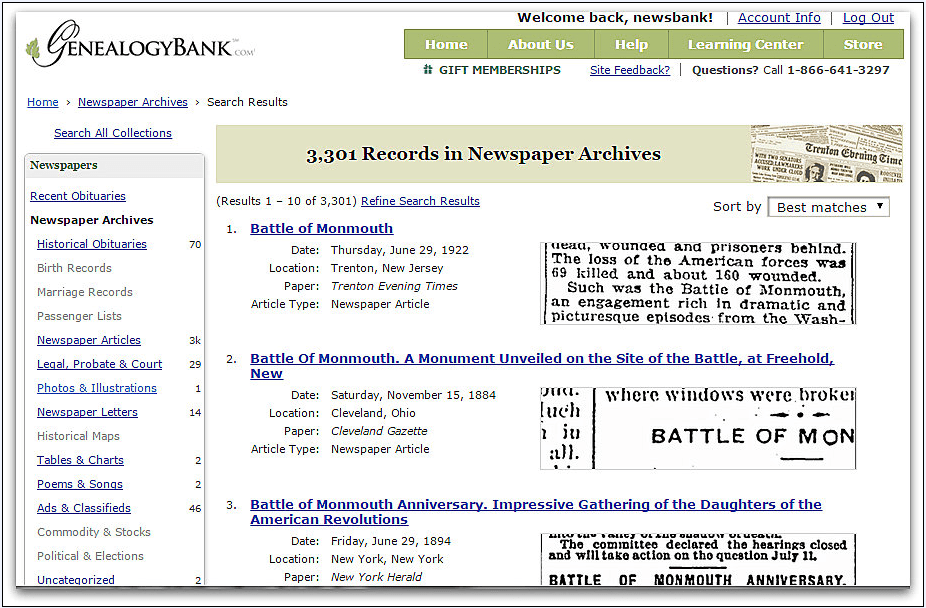Click the Passenger Lists sidebar entry
The image size is (926, 608).
coord(79,316)
